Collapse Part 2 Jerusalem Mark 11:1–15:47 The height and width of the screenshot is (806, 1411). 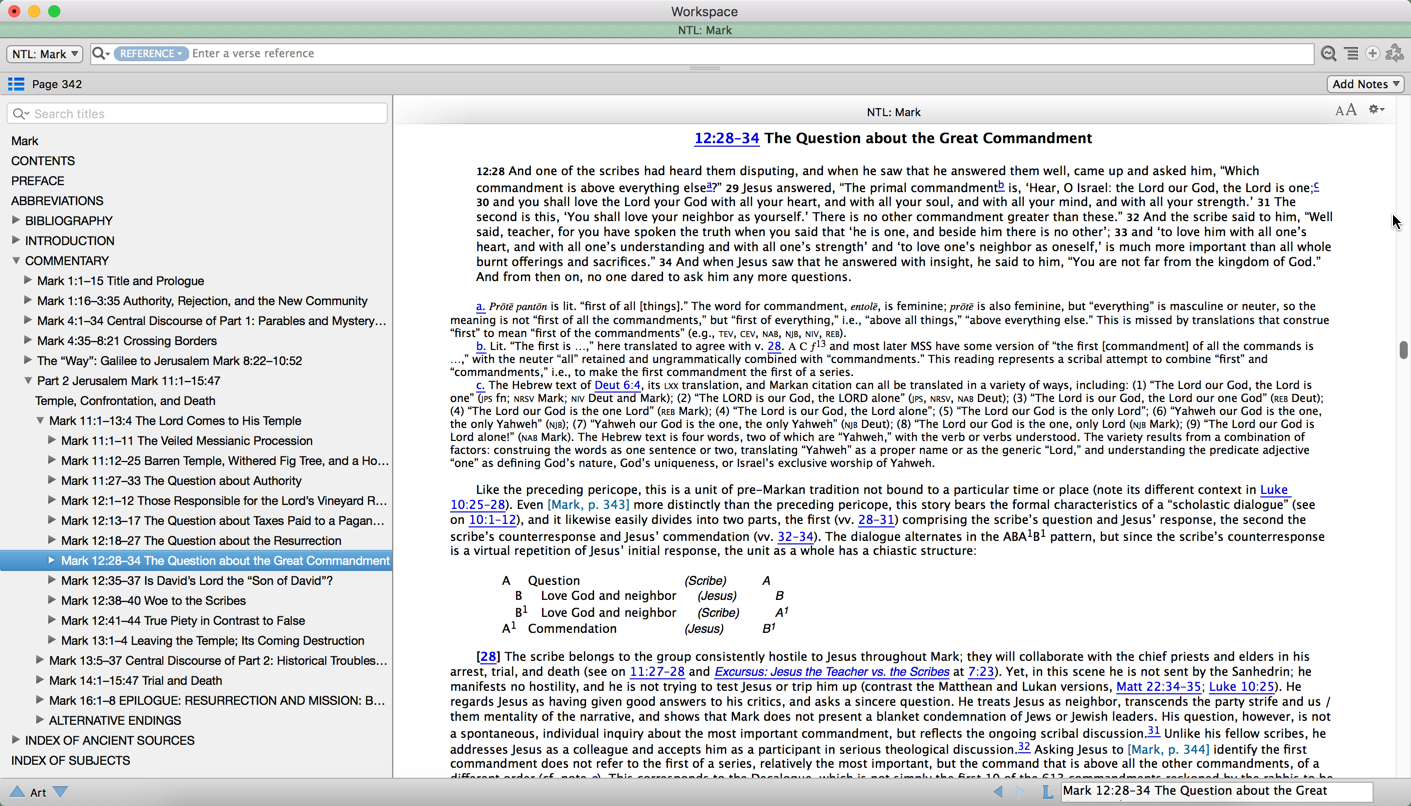pyautogui.click(x=28, y=380)
